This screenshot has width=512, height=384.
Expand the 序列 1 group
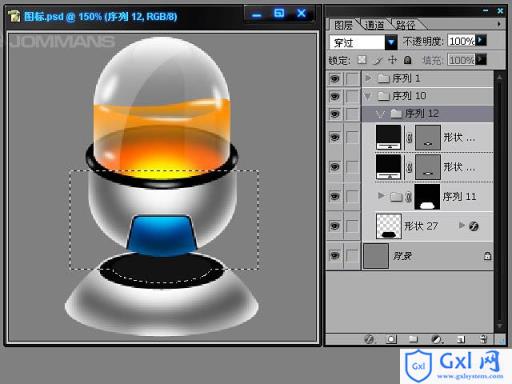368,78
